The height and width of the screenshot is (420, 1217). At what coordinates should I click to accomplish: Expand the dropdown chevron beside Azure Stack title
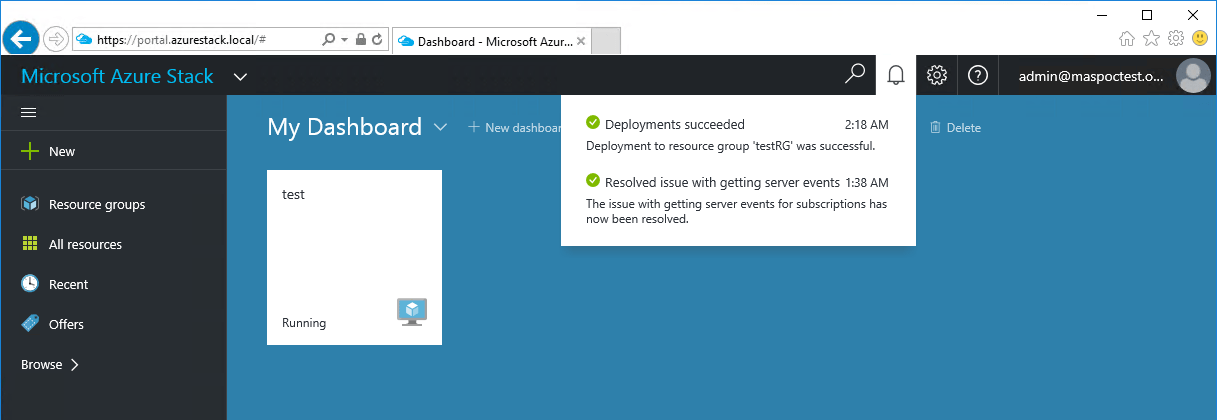pyautogui.click(x=240, y=76)
